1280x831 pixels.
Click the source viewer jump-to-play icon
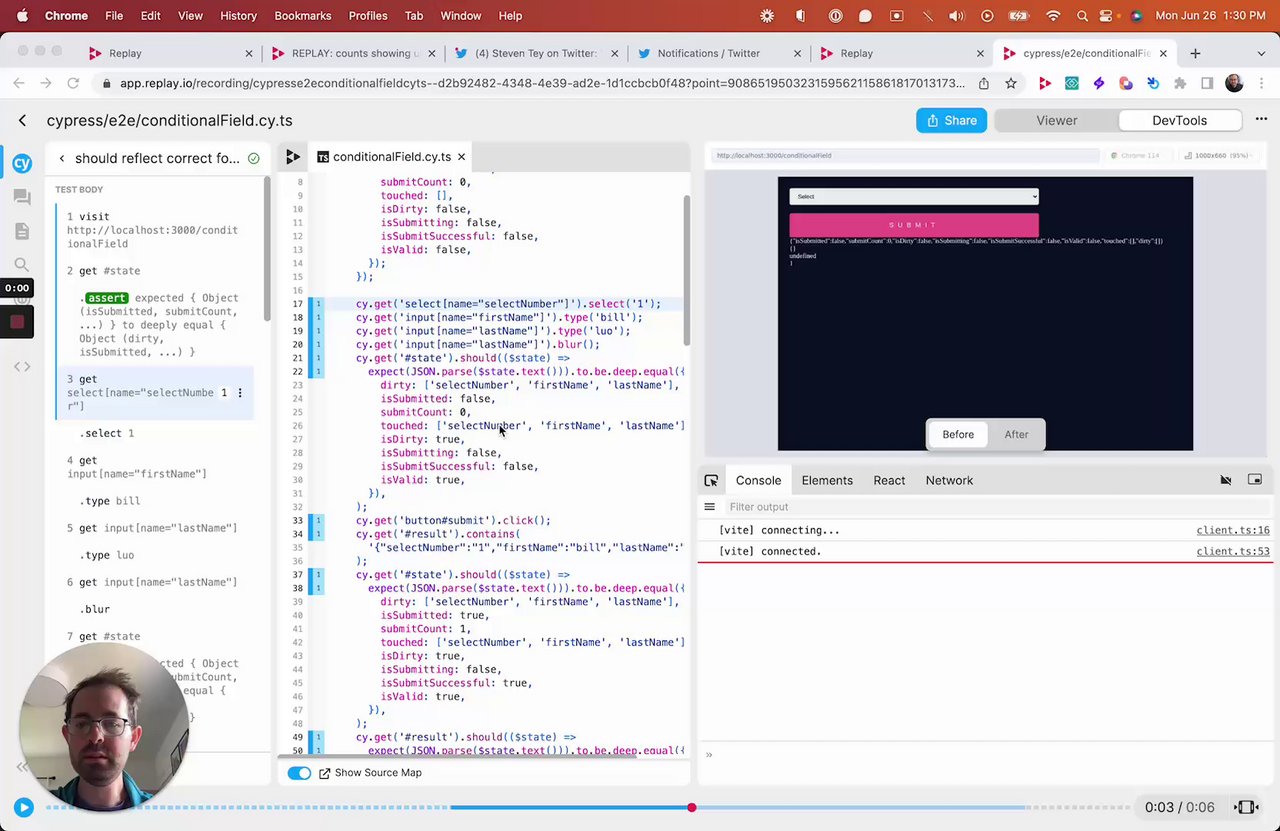(x=293, y=157)
